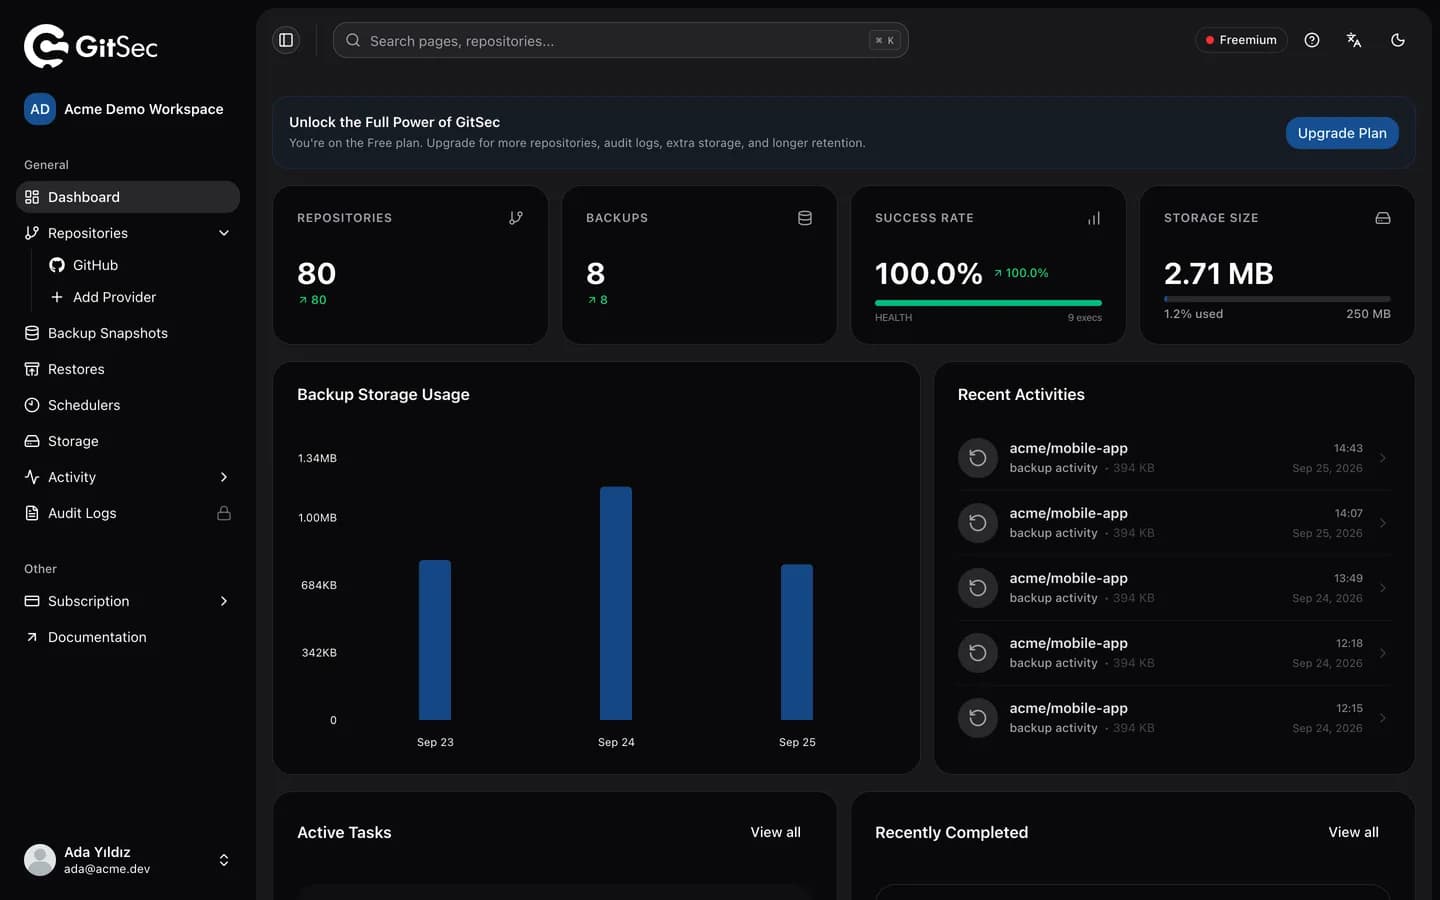Click Add Provider in sidebar
The width and height of the screenshot is (1440, 900).
[140, 297]
